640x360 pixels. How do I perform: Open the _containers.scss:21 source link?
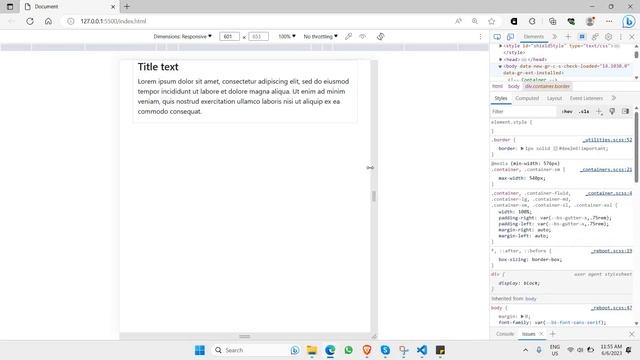coord(606,169)
